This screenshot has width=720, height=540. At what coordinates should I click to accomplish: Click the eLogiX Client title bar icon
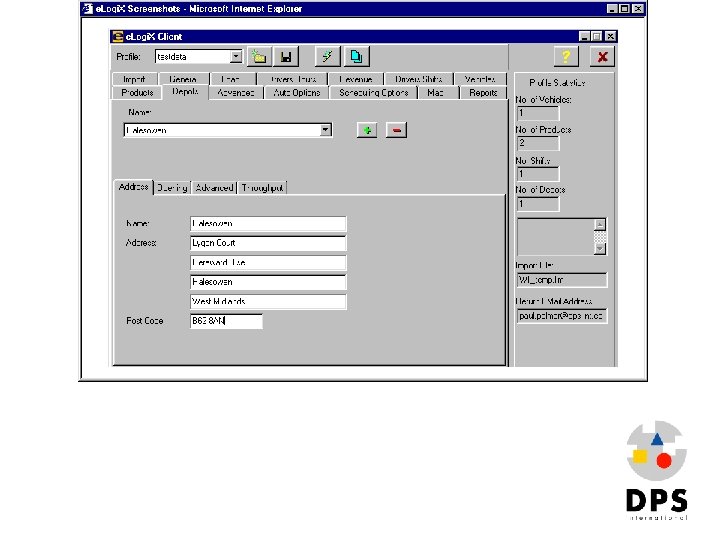[x=118, y=36]
